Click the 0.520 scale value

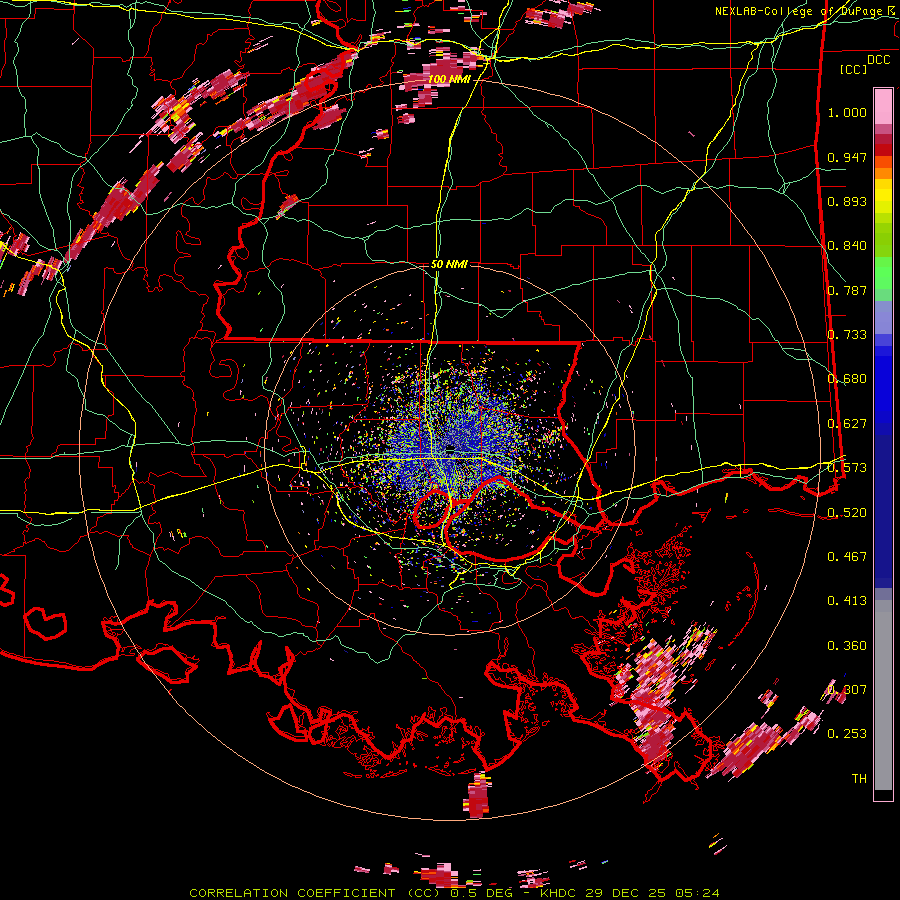point(847,513)
